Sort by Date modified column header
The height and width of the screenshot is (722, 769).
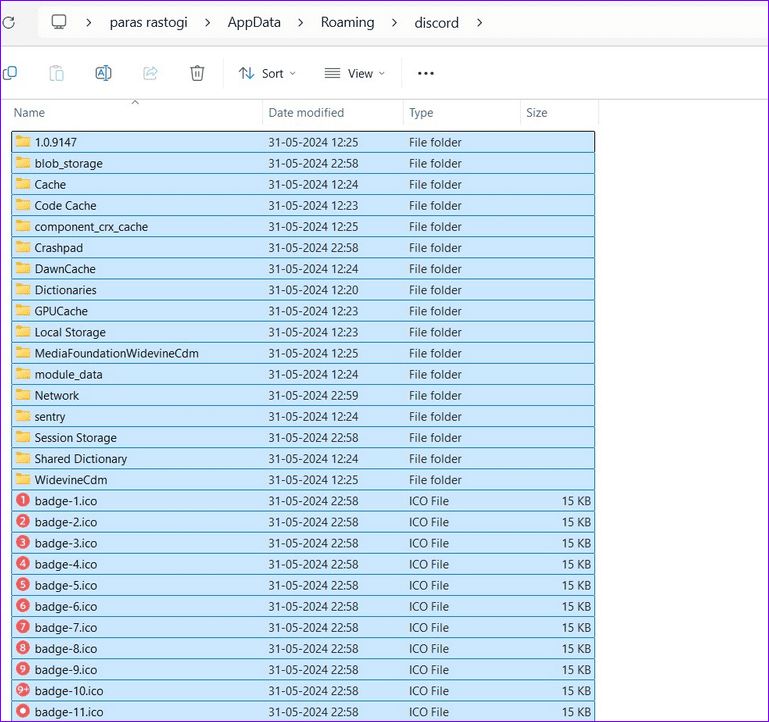pos(306,113)
